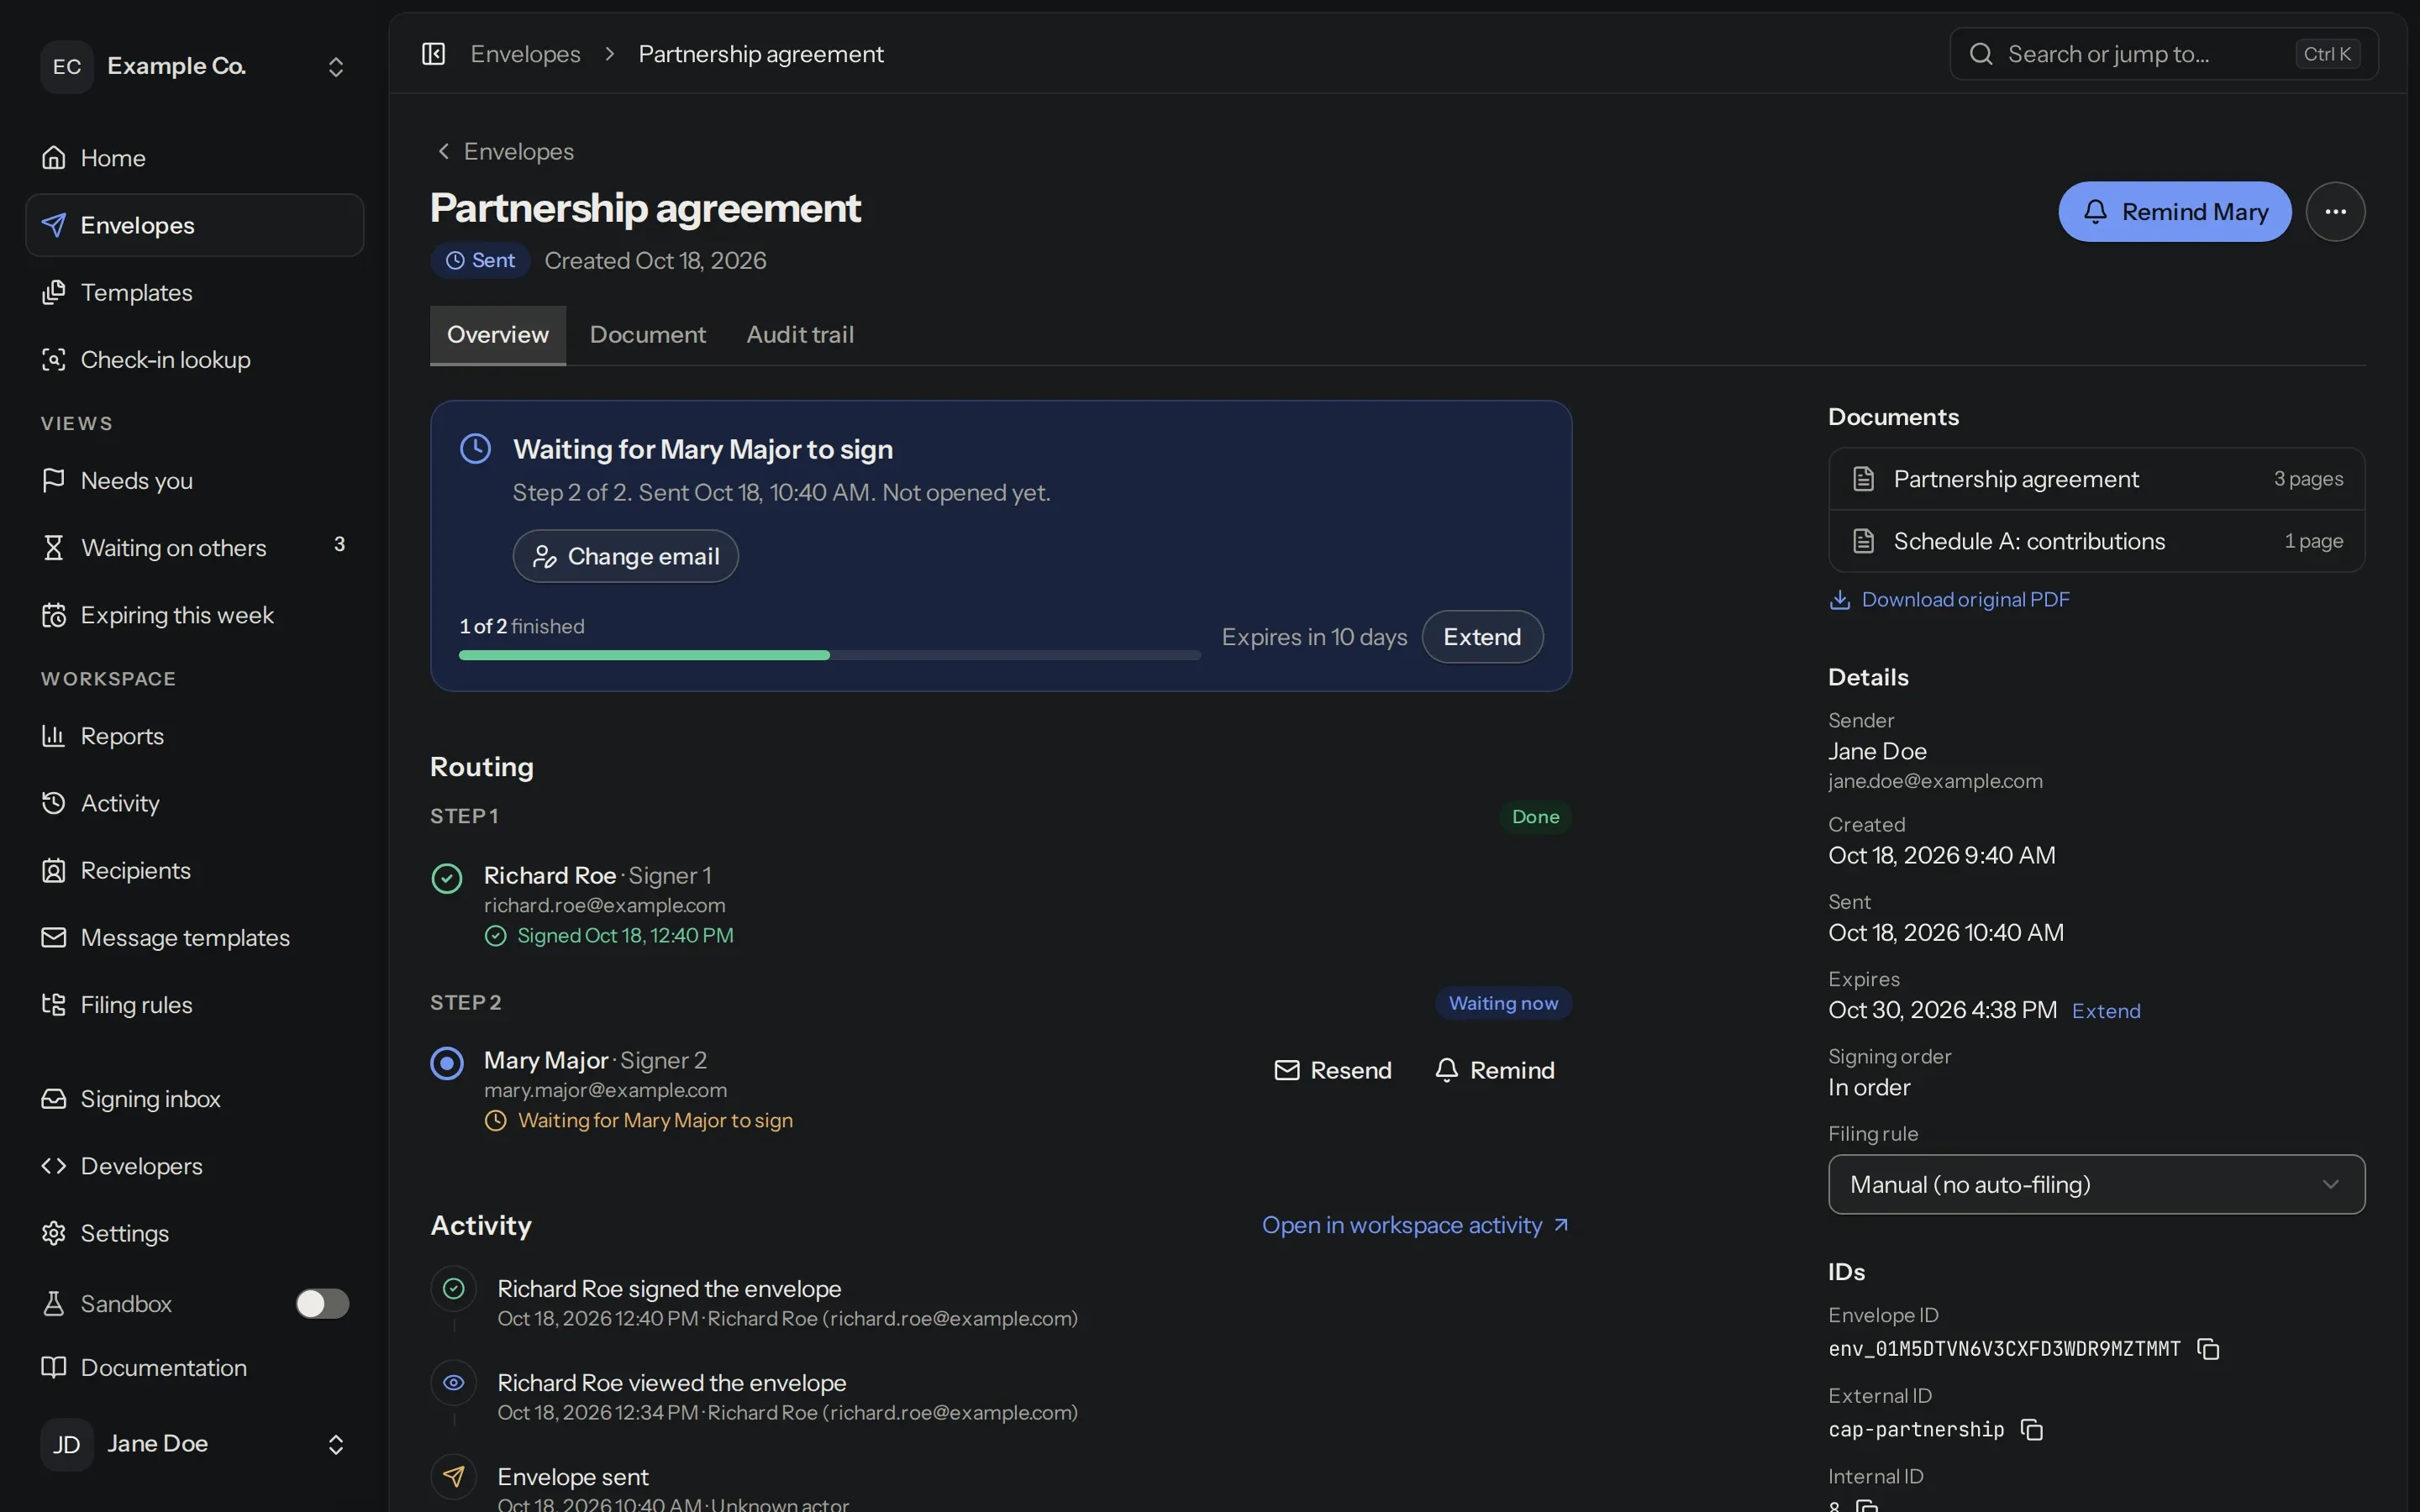Open Signing inbox
The image size is (2420, 1512).
pyautogui.click(x=194, y=1099)
